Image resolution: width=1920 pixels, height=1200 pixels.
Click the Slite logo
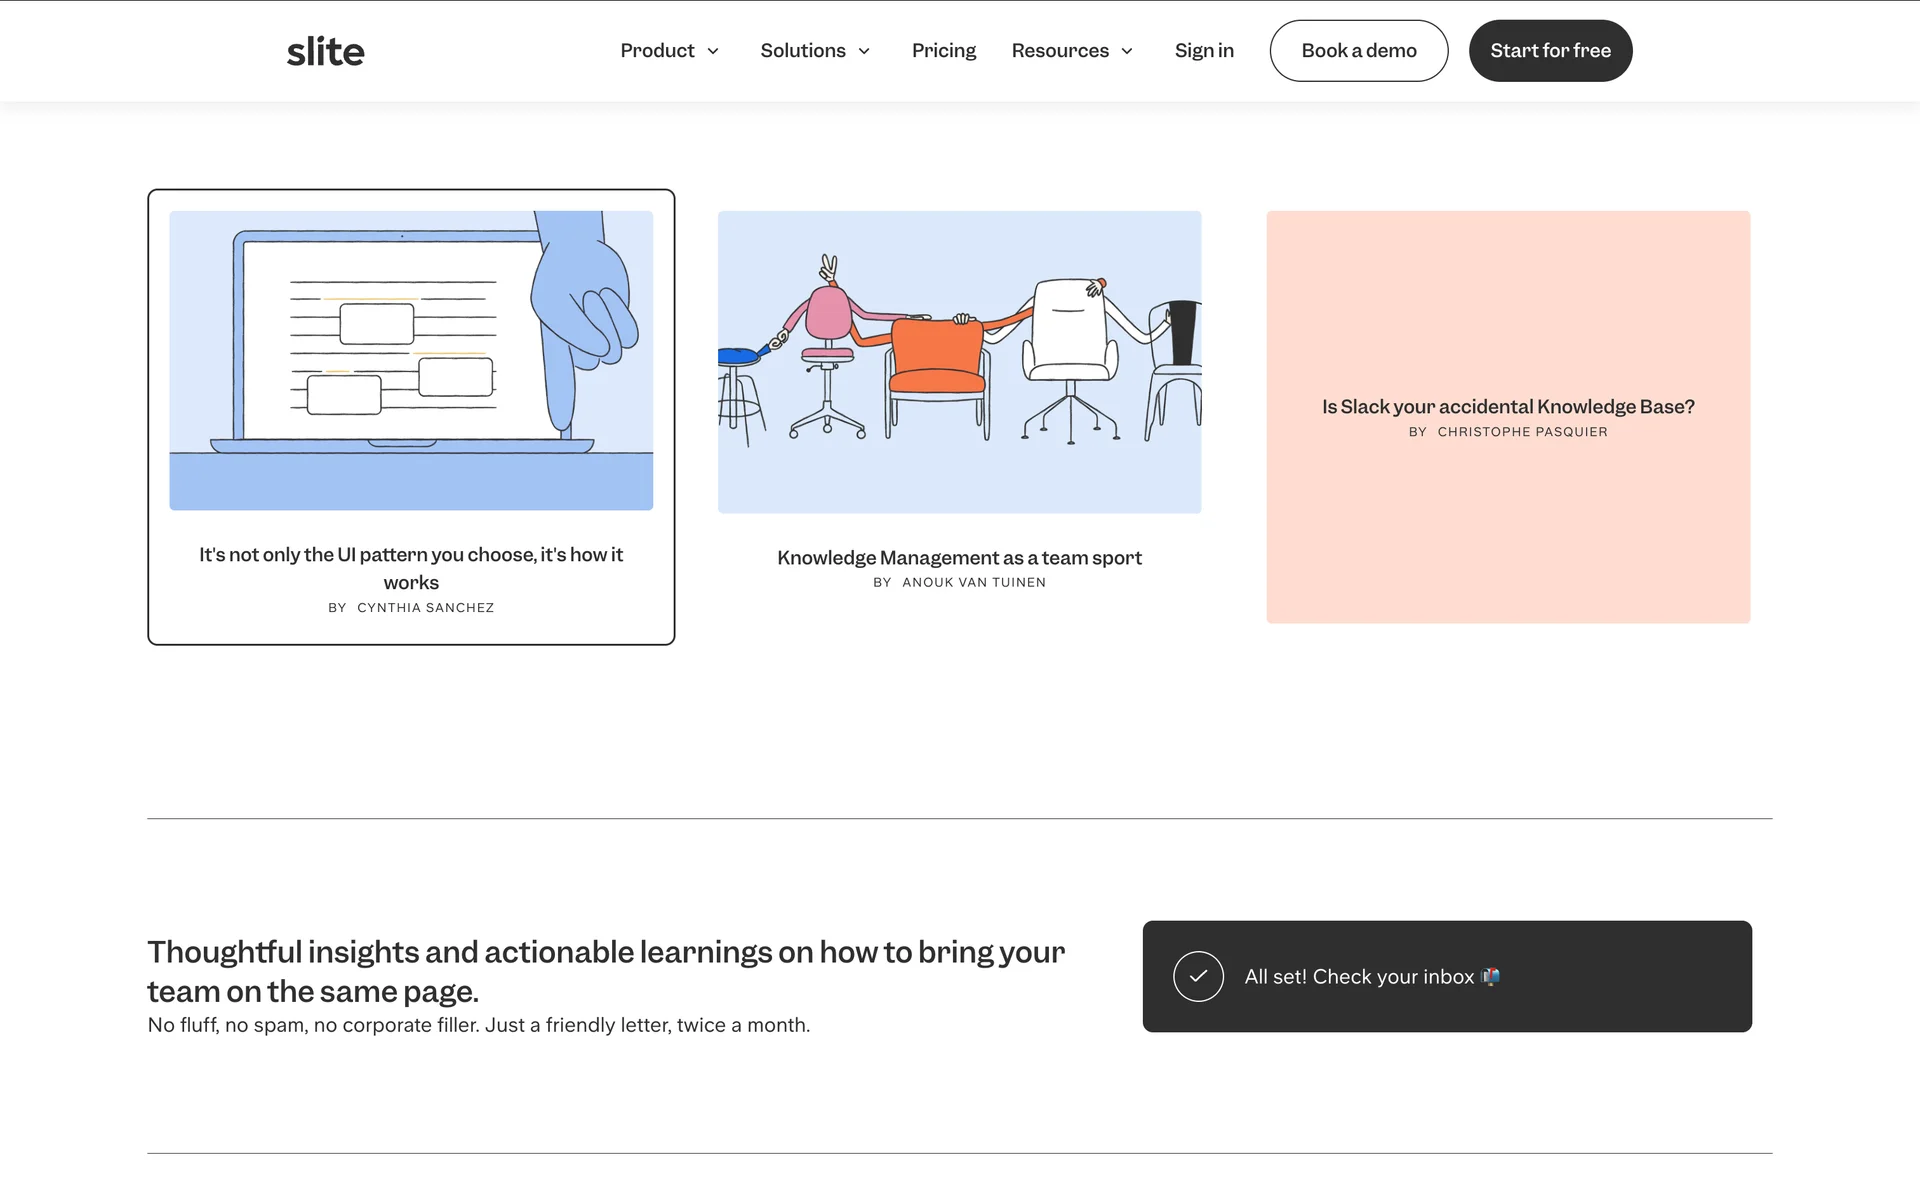(x=325, y=51)
